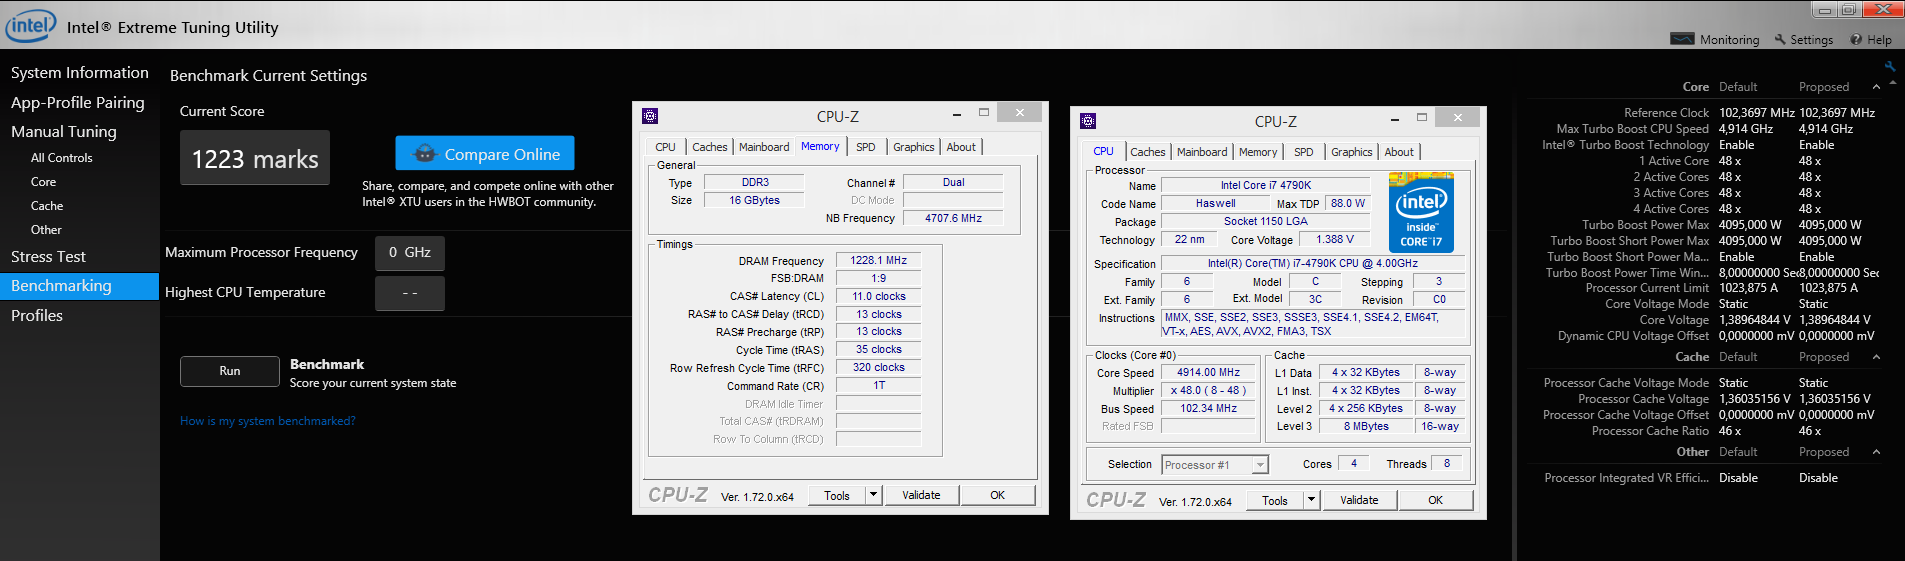Run the benchmark
The image size is (1905, 561).
click(230, 371)
